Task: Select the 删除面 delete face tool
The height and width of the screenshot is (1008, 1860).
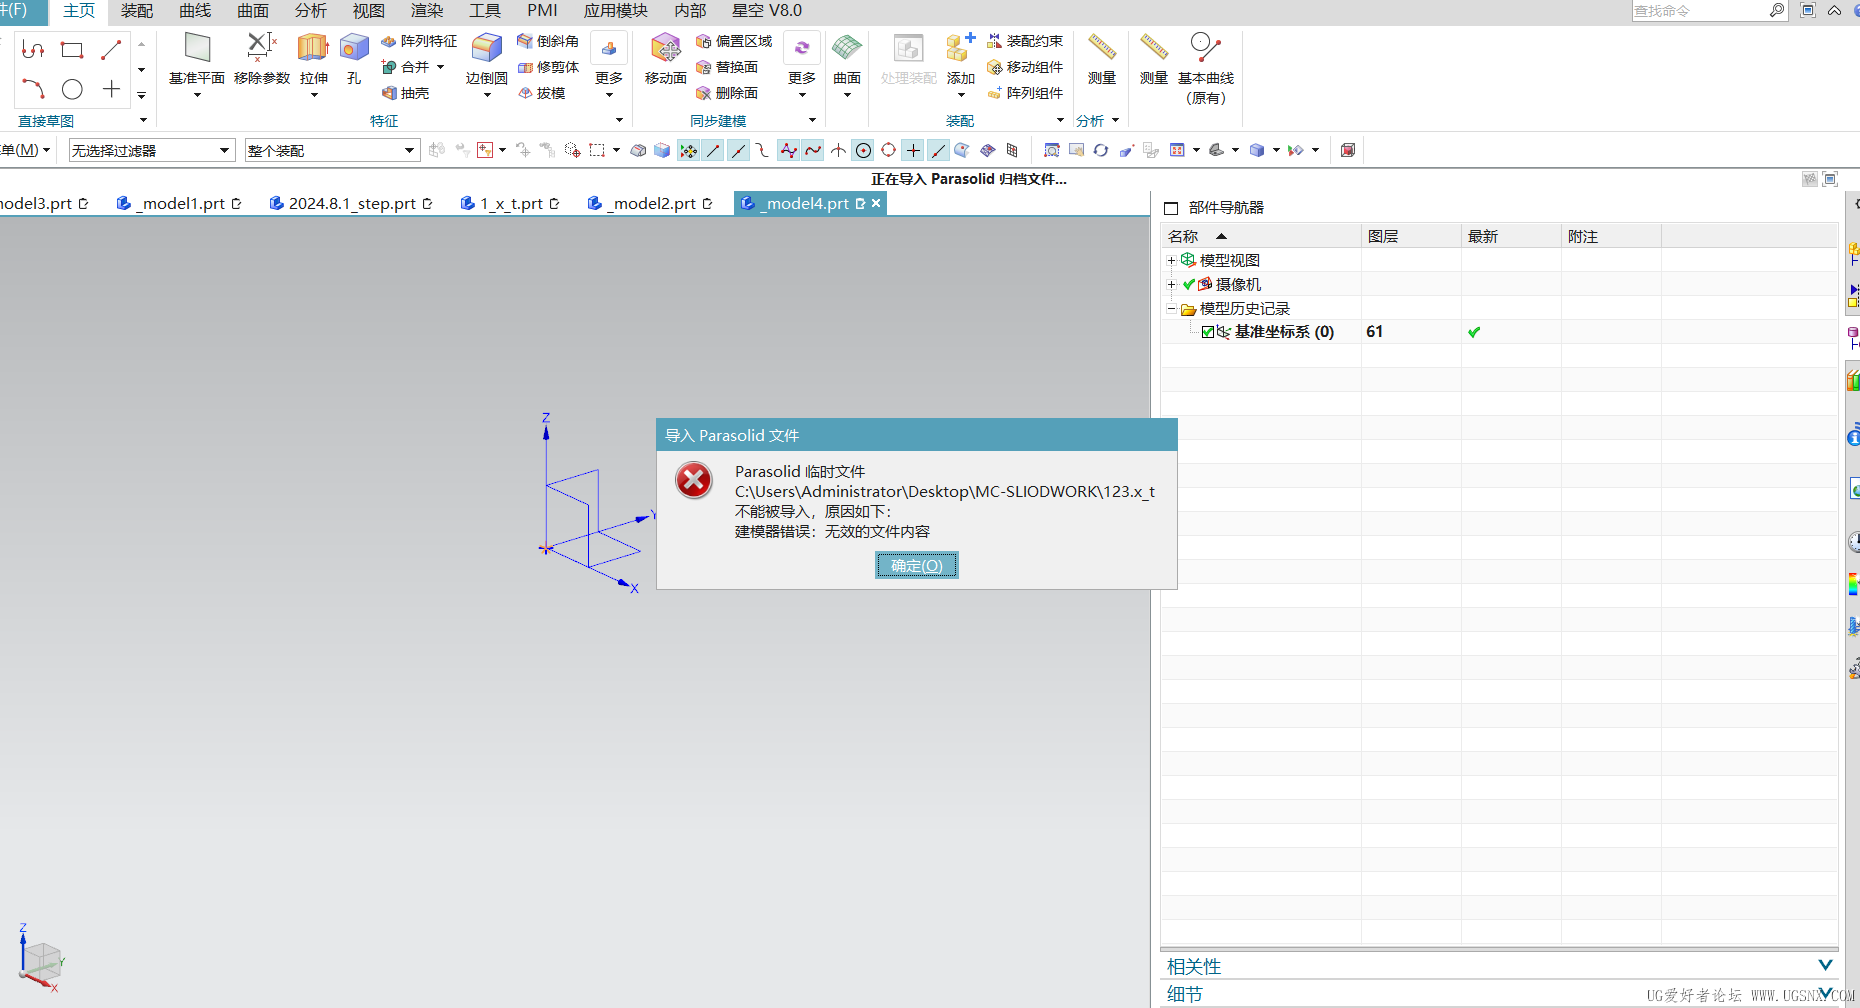Action: click(x=727, y=93)
